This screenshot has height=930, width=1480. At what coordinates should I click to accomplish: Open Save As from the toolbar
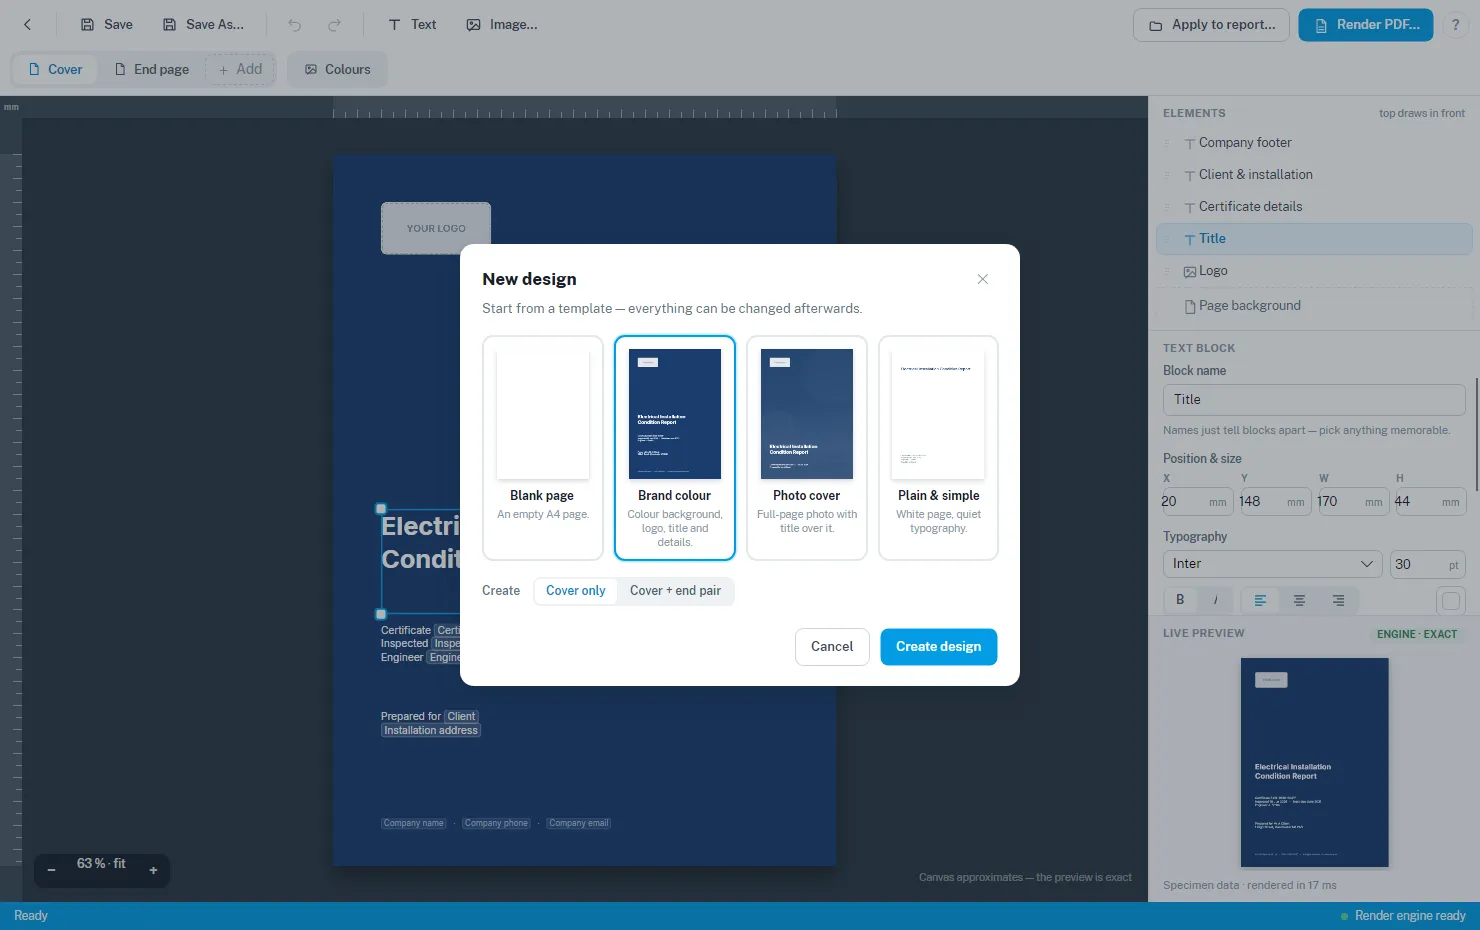click(203, 25)
